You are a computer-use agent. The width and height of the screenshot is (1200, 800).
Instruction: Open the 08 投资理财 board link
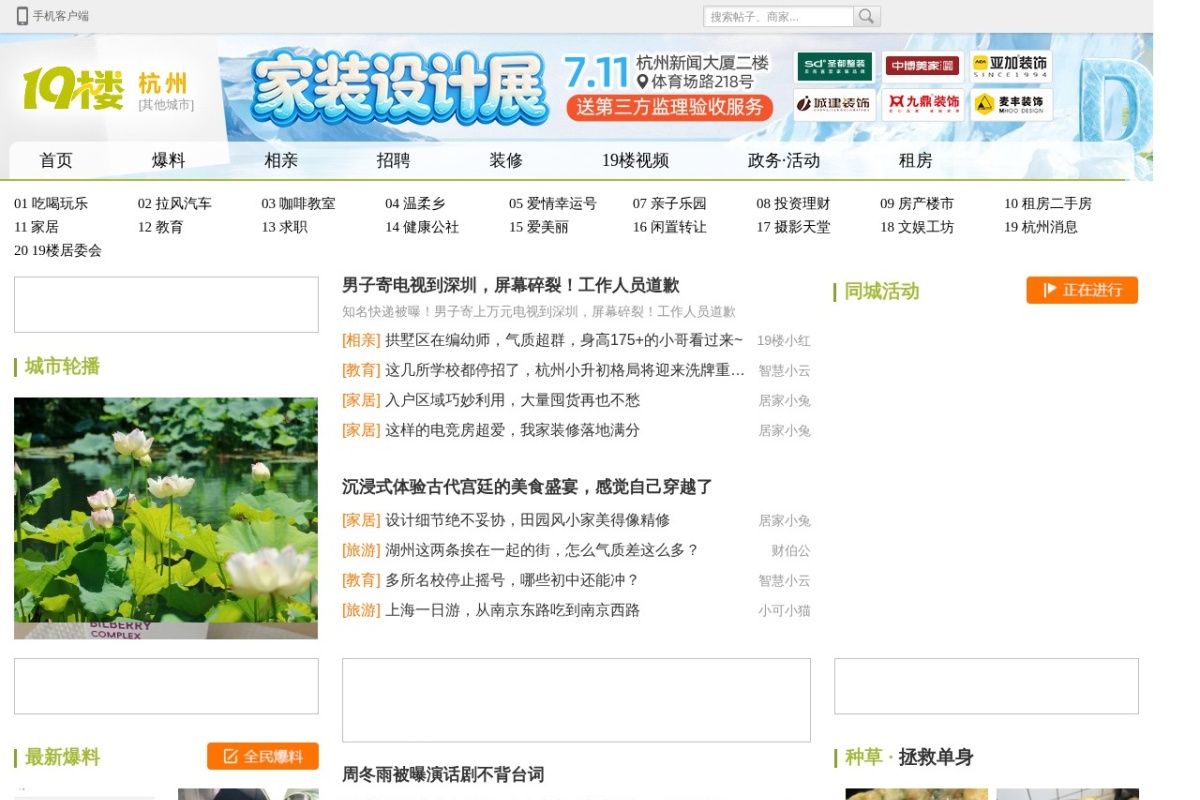(x=793, y=204)
